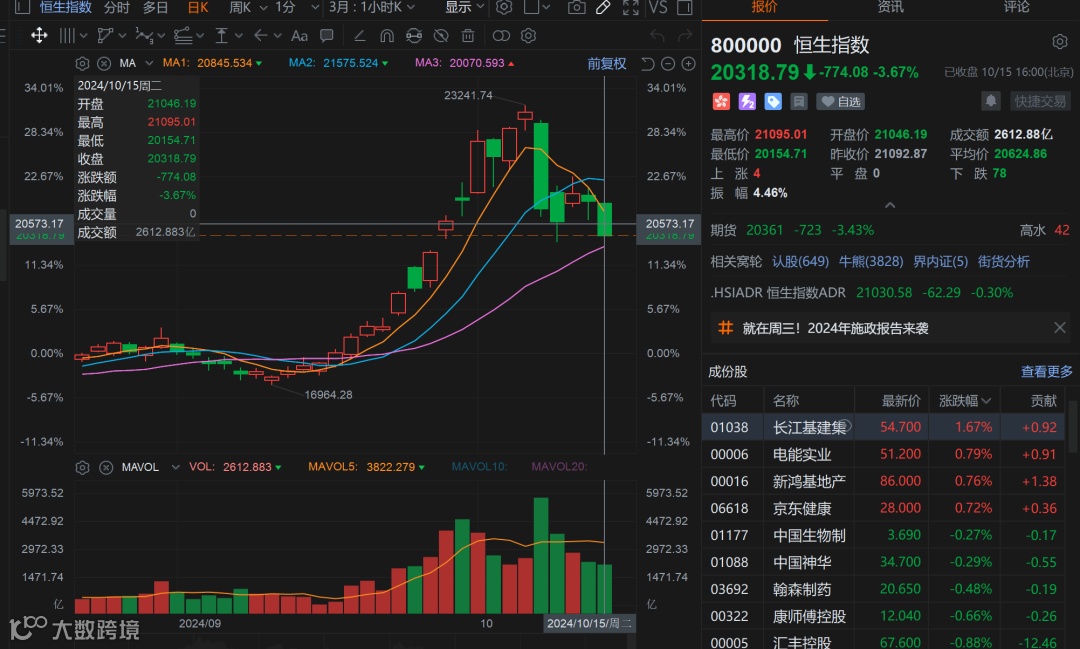Expand the parallel lines drawing tool dropdown
Screen dimensions: 1080x649
(83, 36)
